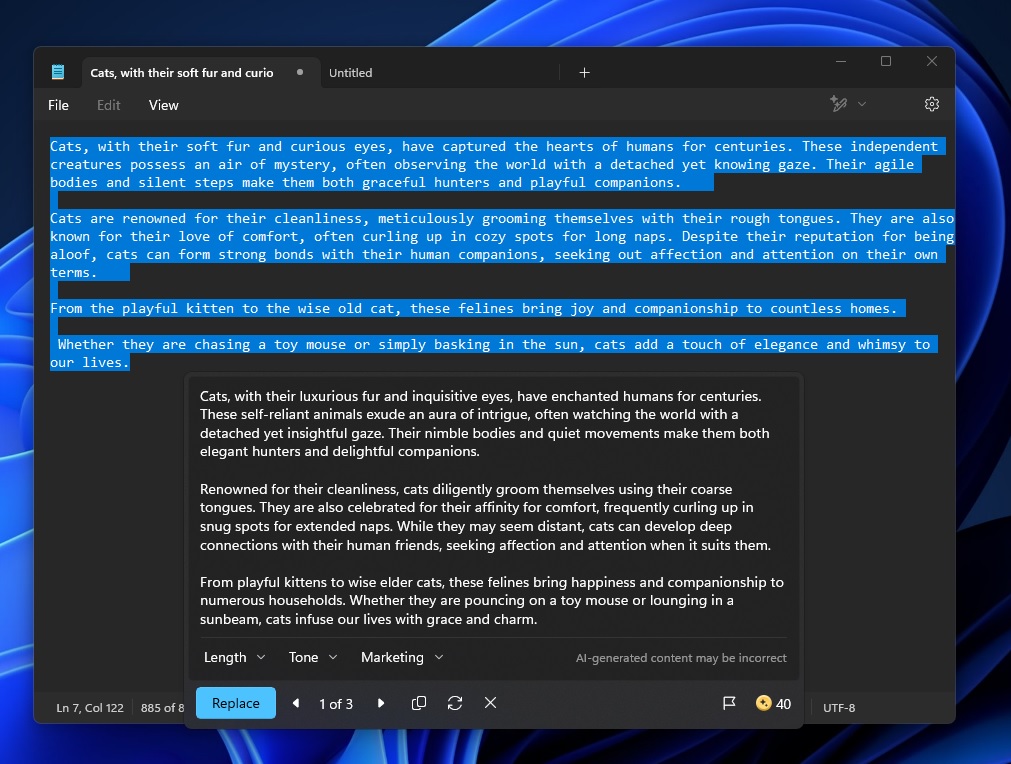This screenshot has width=1011, height=764.
Task: Copy the rewritten text icon
Action: tap(418, 703)
